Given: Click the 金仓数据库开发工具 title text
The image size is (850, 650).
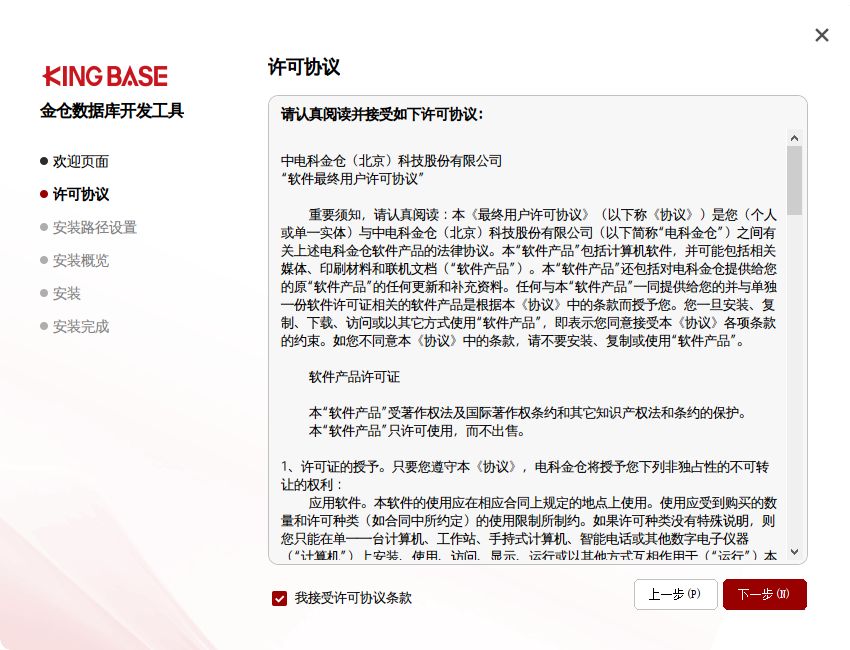Looking at the screenshot, I should (112, 111).
